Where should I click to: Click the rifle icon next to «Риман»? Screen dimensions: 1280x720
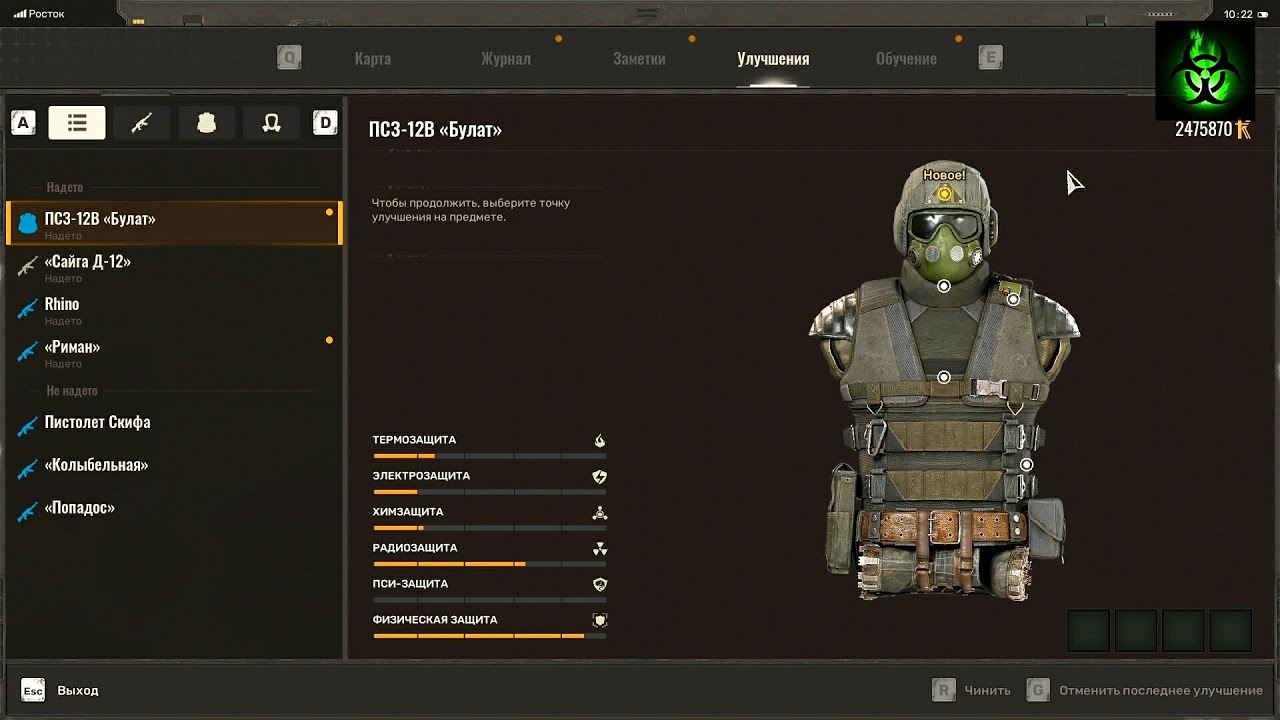tap(27, 352)
